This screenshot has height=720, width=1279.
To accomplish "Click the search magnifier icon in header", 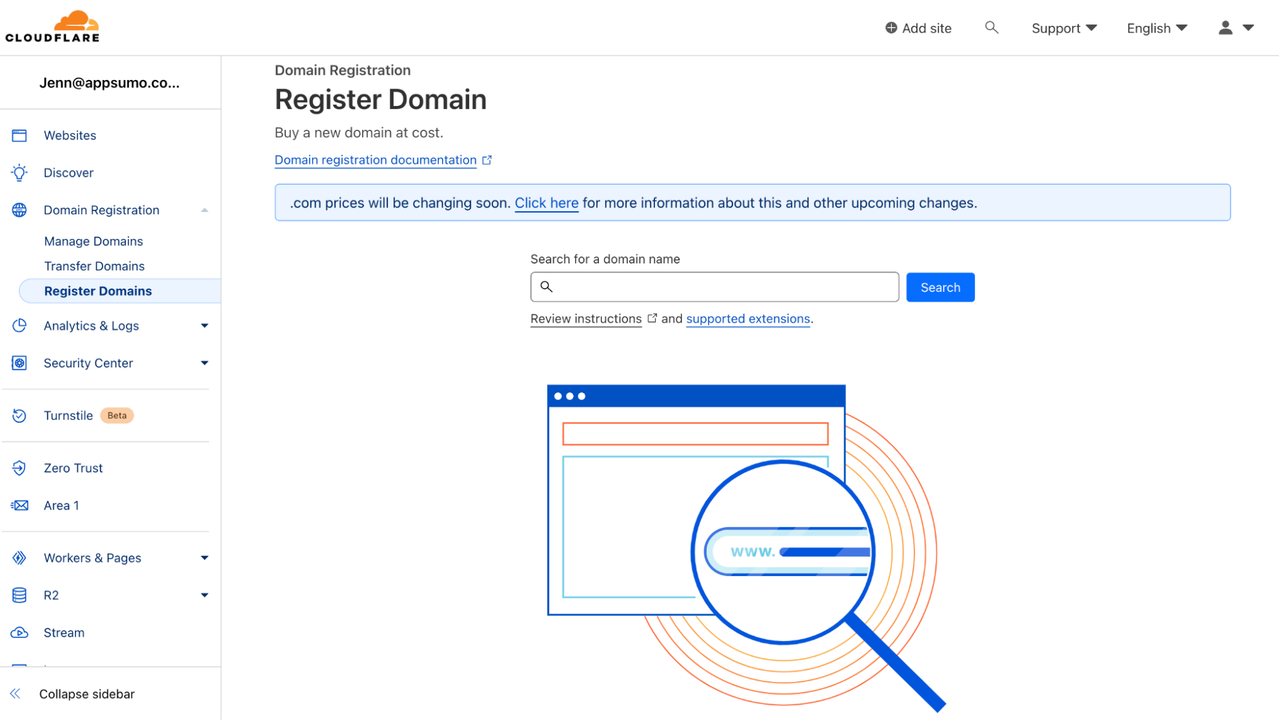I will [x=991, y=28].
